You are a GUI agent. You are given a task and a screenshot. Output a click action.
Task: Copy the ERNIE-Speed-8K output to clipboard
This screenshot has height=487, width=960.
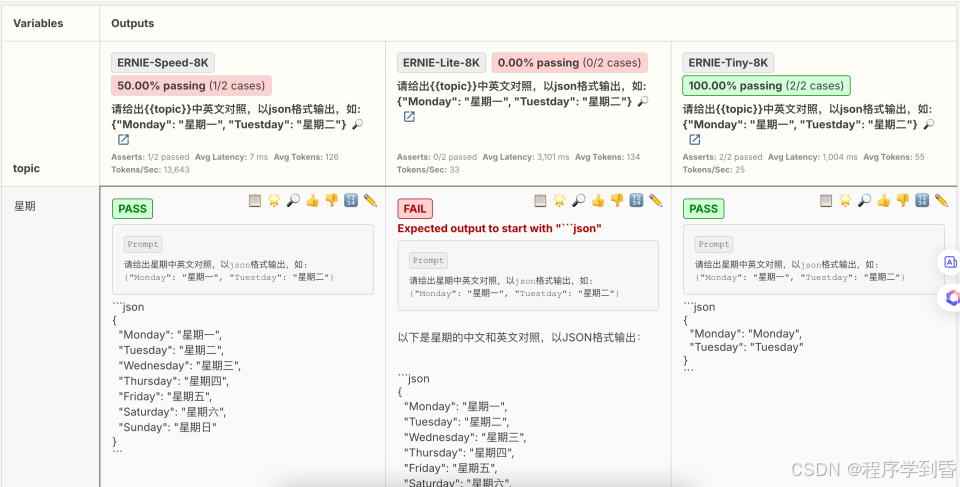click(255, 200)
